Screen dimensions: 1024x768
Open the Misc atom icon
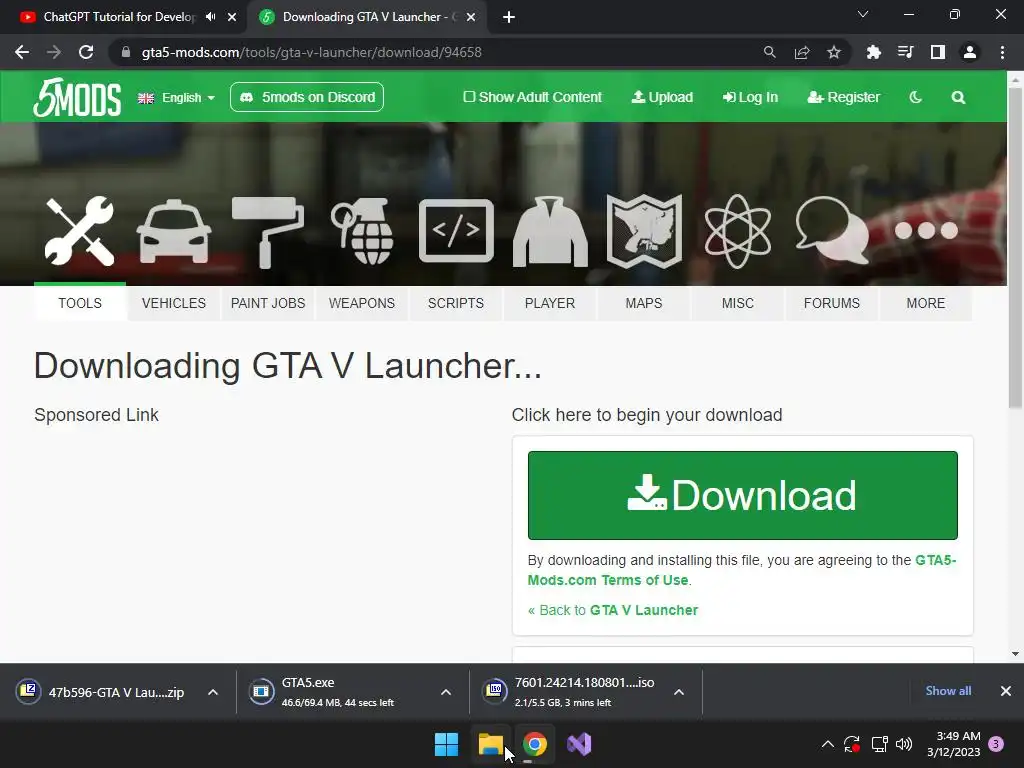738,231
